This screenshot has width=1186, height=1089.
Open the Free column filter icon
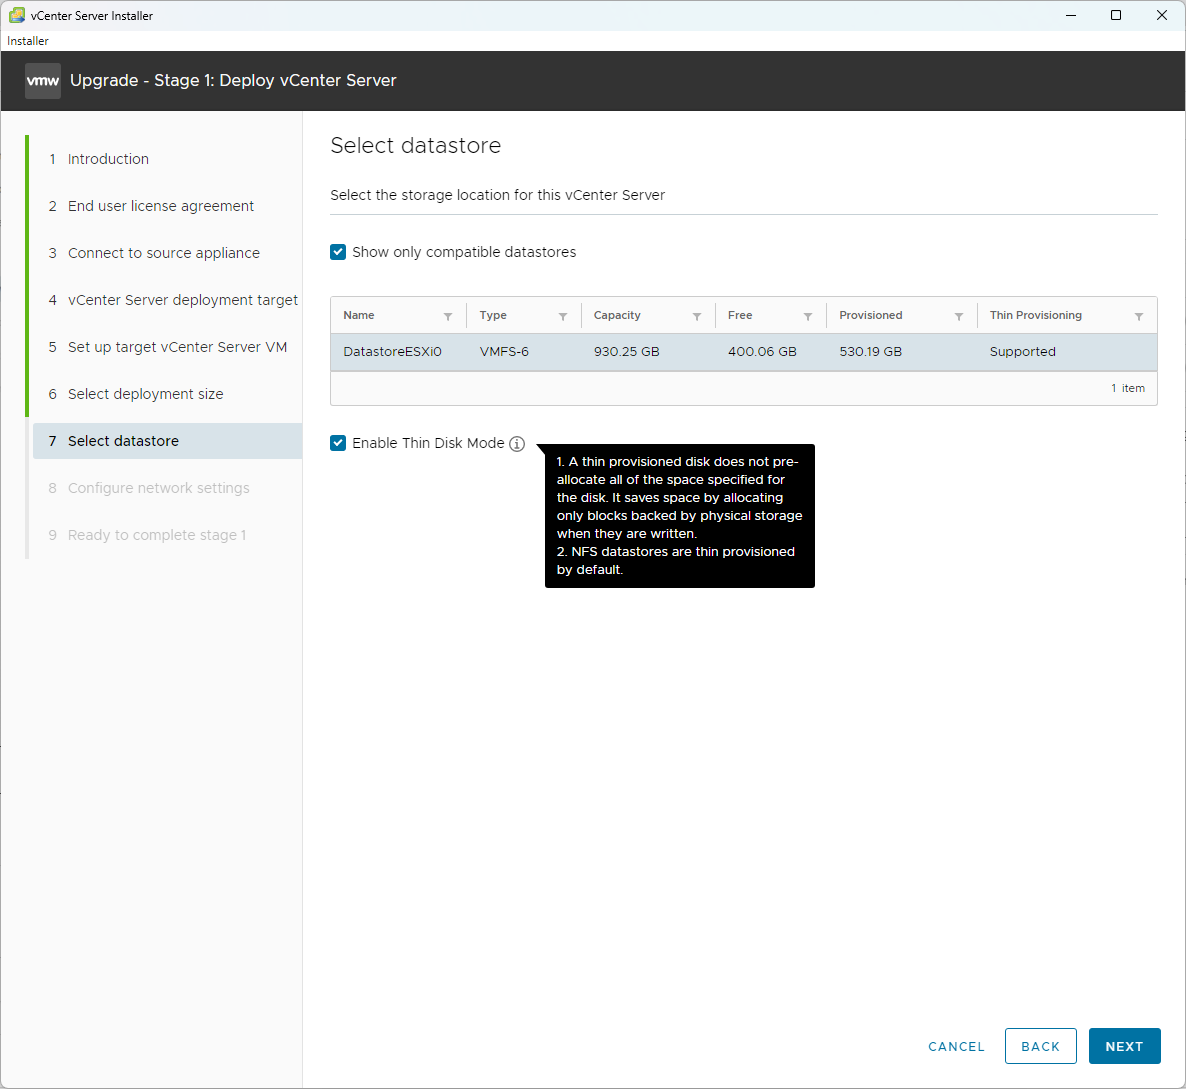pos(806,315)
